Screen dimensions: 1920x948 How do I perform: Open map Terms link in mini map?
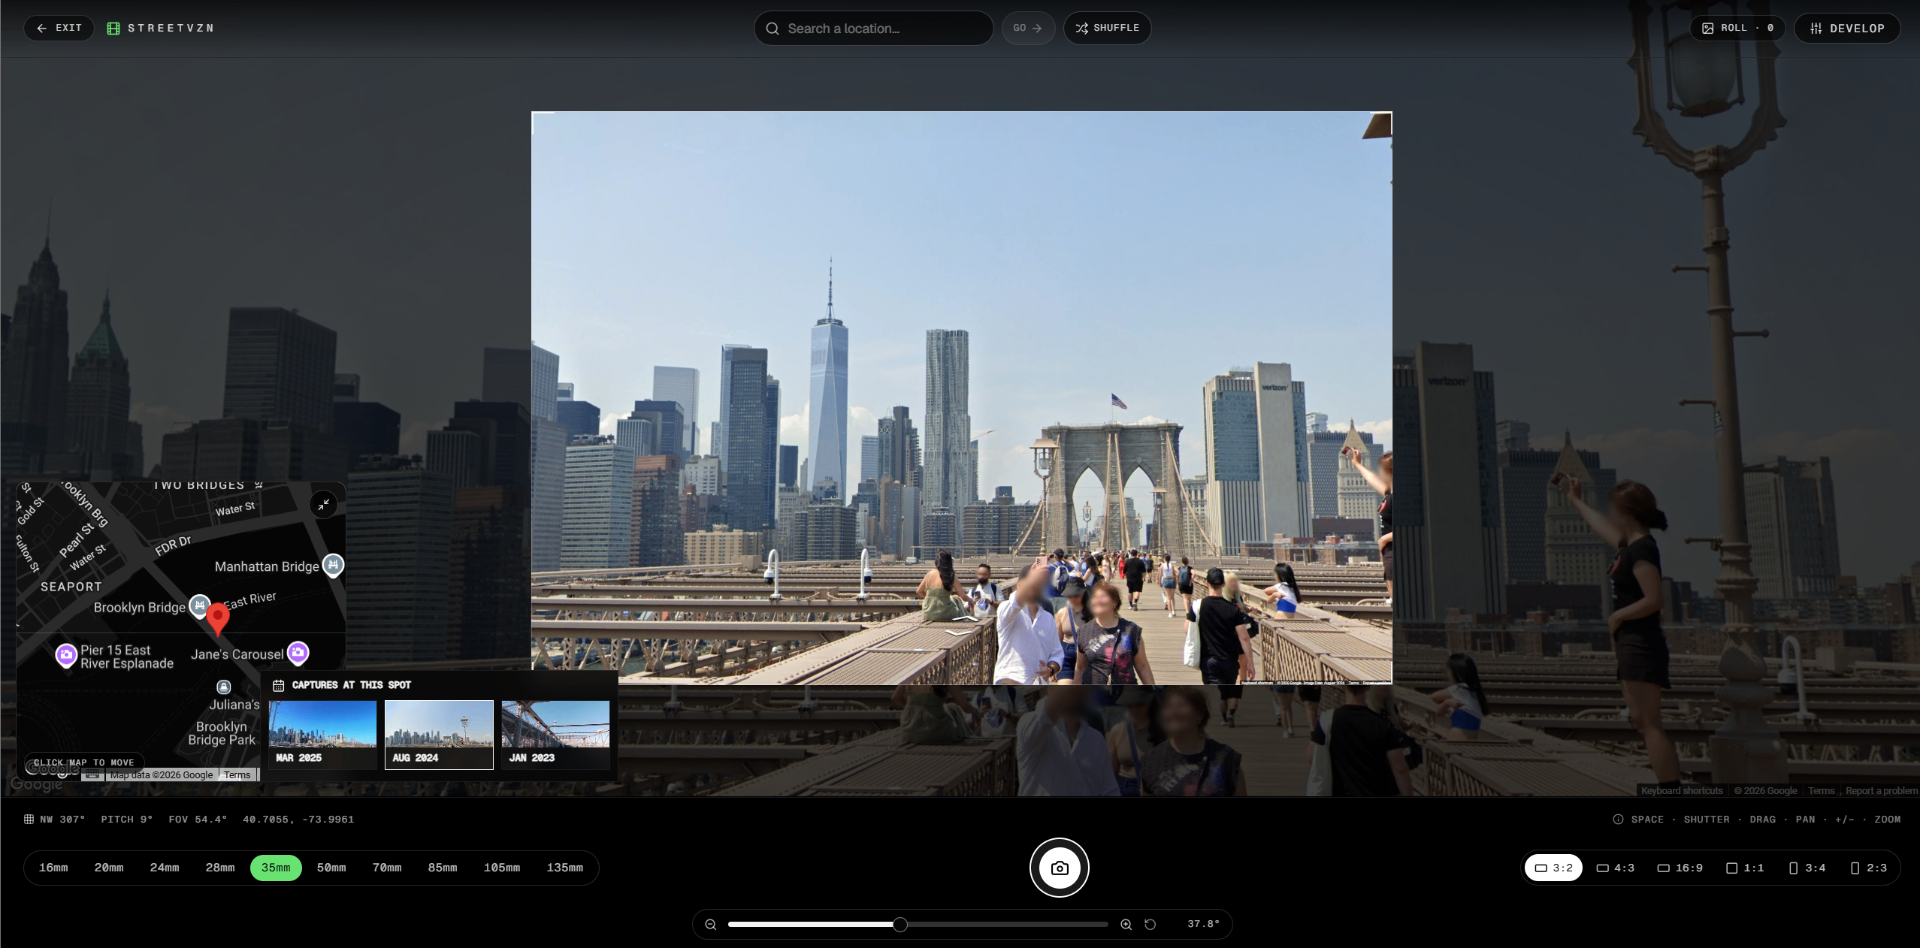(x=237, y=775)
